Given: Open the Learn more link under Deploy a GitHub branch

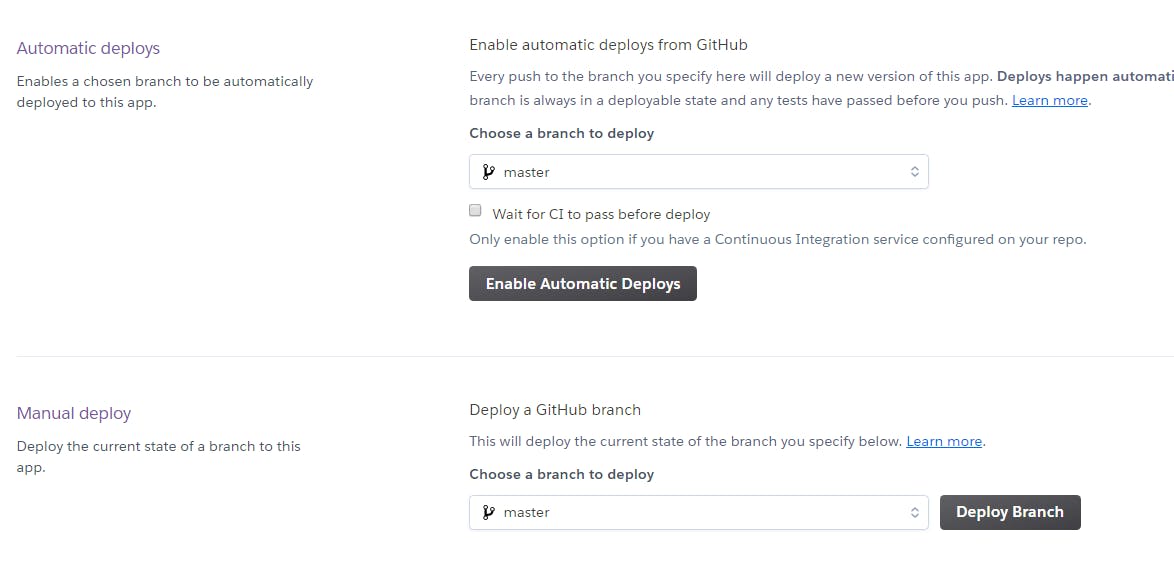Looking at the screenshot, I should point(944,441).
